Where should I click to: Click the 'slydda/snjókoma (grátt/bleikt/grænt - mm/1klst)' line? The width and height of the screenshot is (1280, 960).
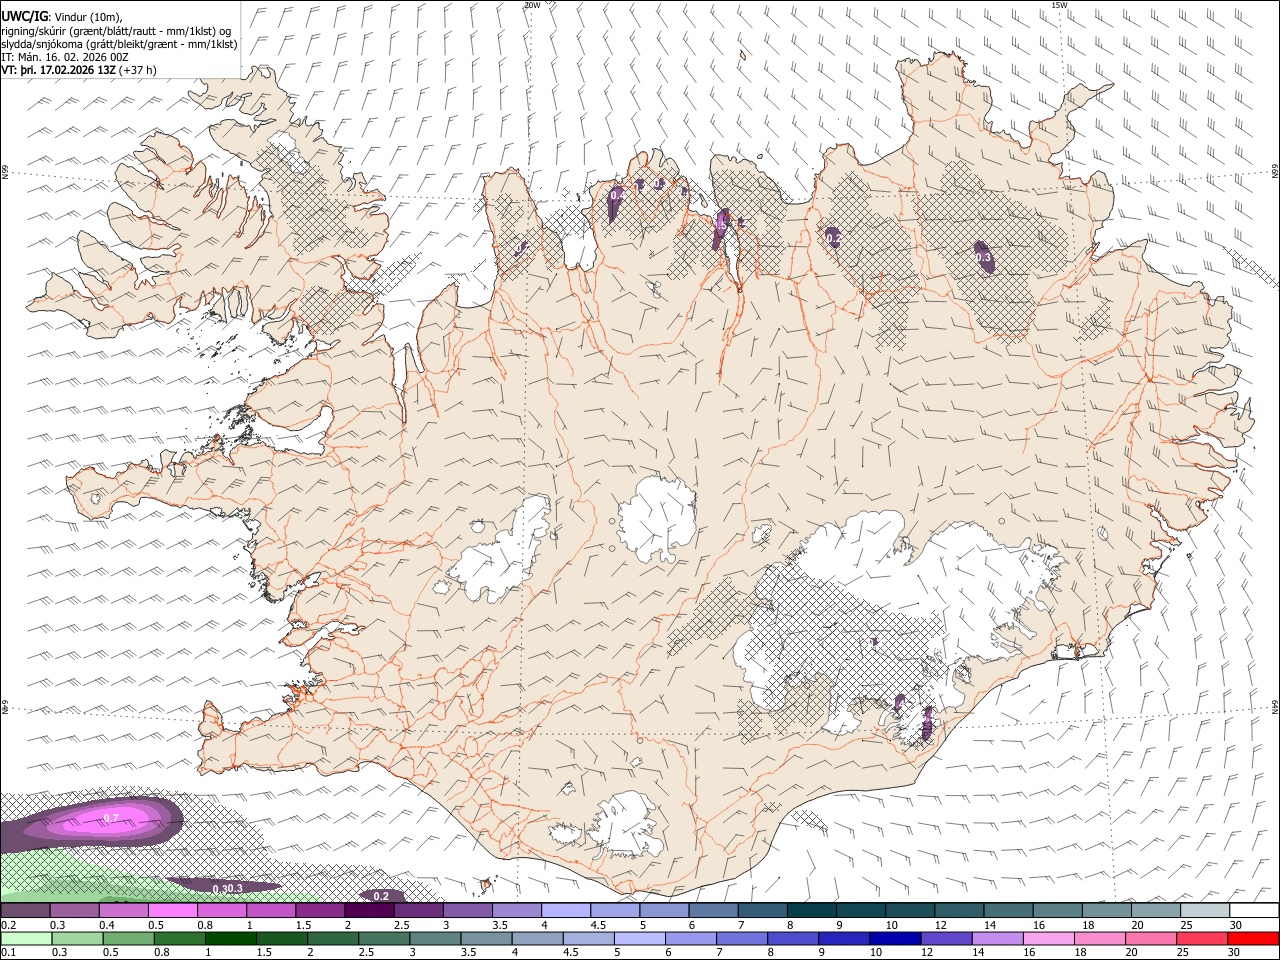(x=120, y=44)
